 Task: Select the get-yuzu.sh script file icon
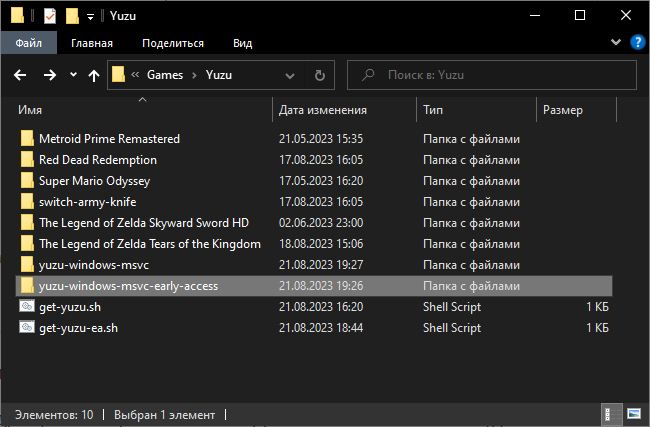coord(27,306)
